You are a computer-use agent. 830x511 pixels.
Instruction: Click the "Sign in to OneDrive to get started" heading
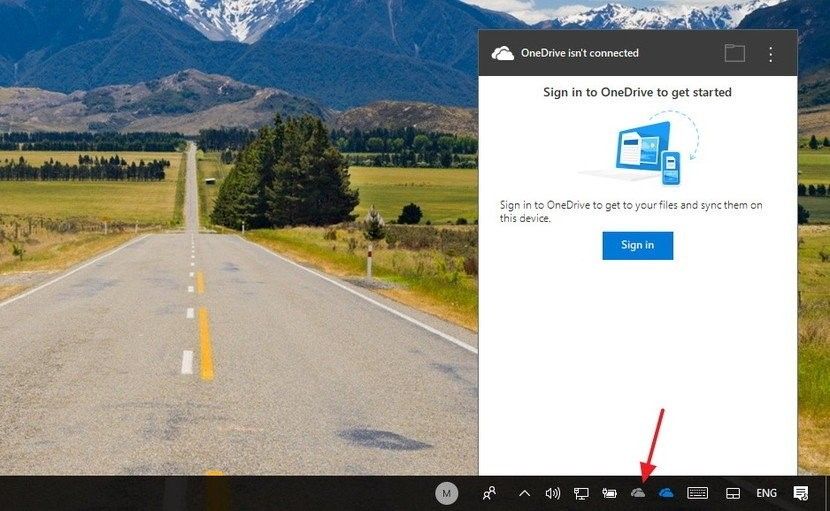tap(637, 92)
